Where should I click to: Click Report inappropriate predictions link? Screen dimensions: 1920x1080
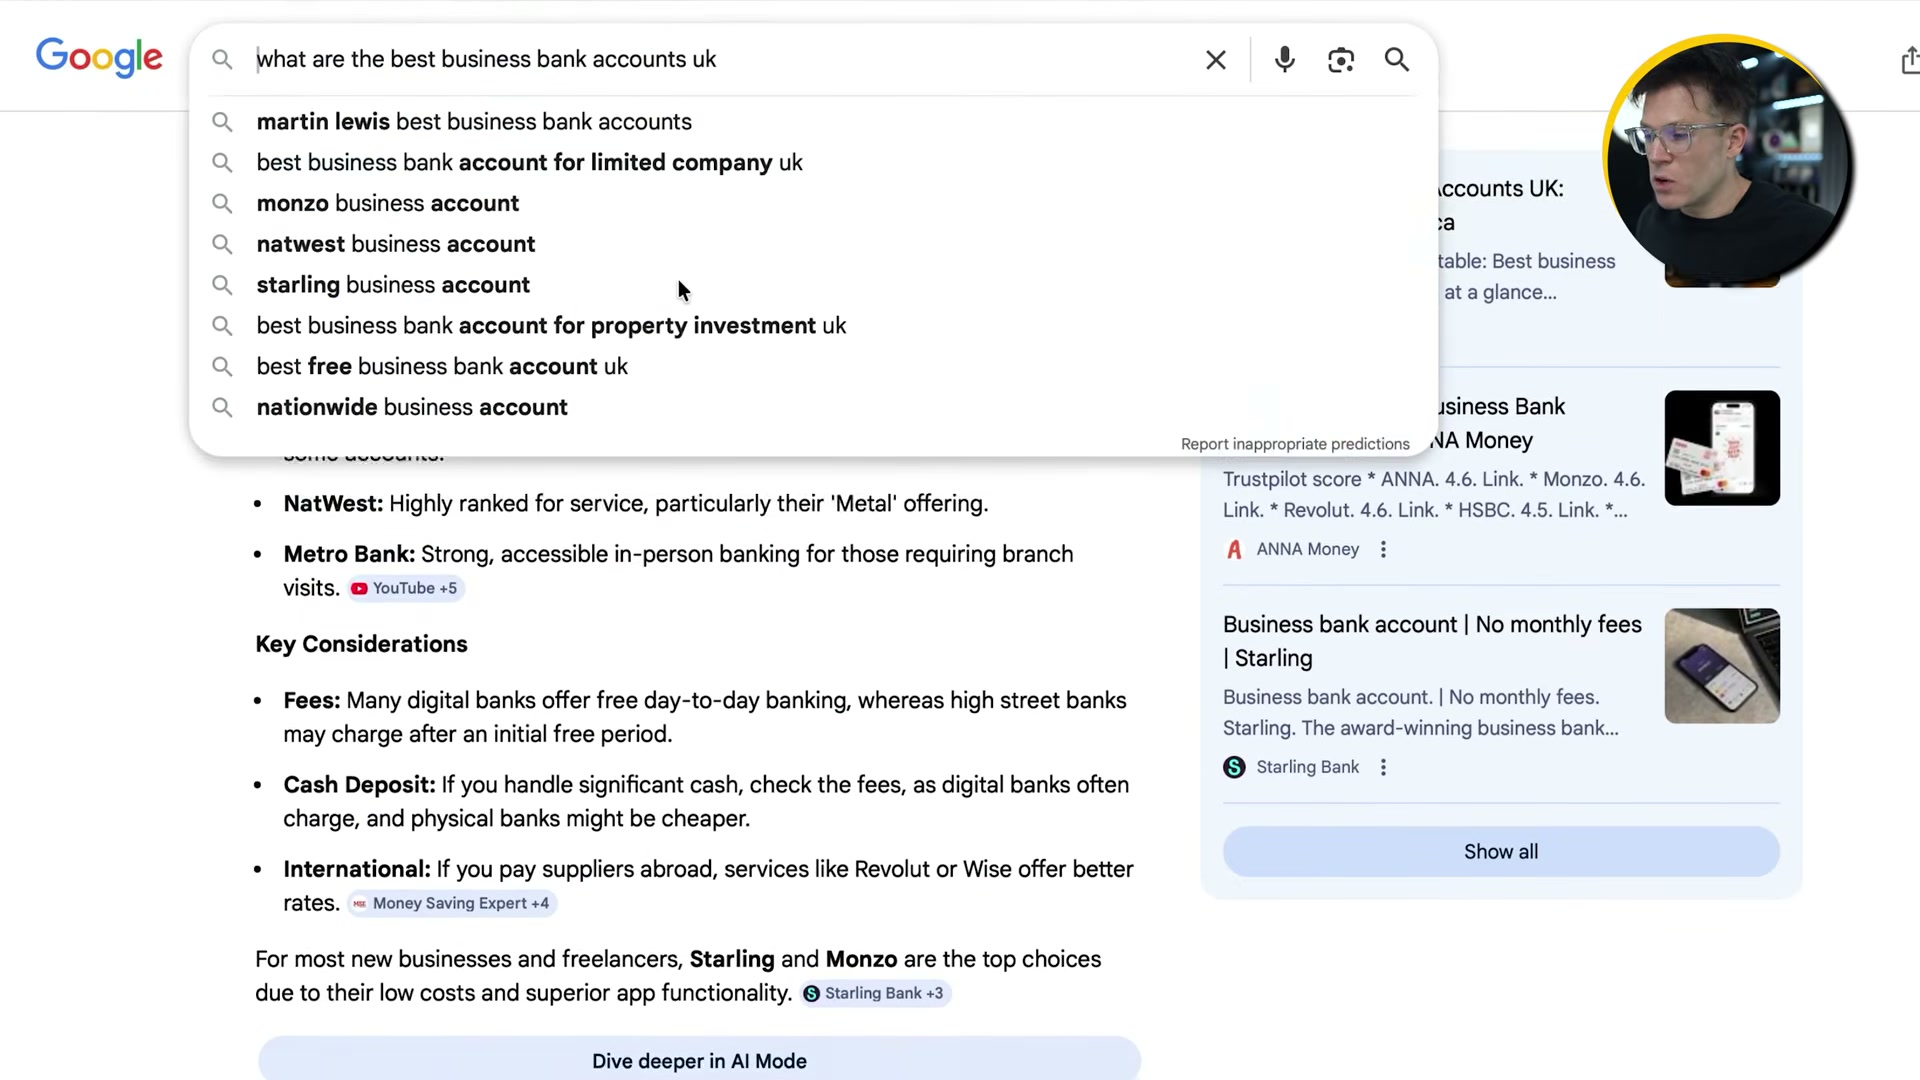click(x=1295, y=444)
